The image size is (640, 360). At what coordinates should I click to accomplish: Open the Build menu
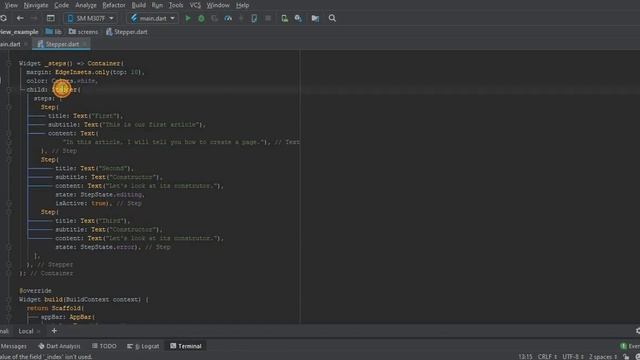coord(139,5)
